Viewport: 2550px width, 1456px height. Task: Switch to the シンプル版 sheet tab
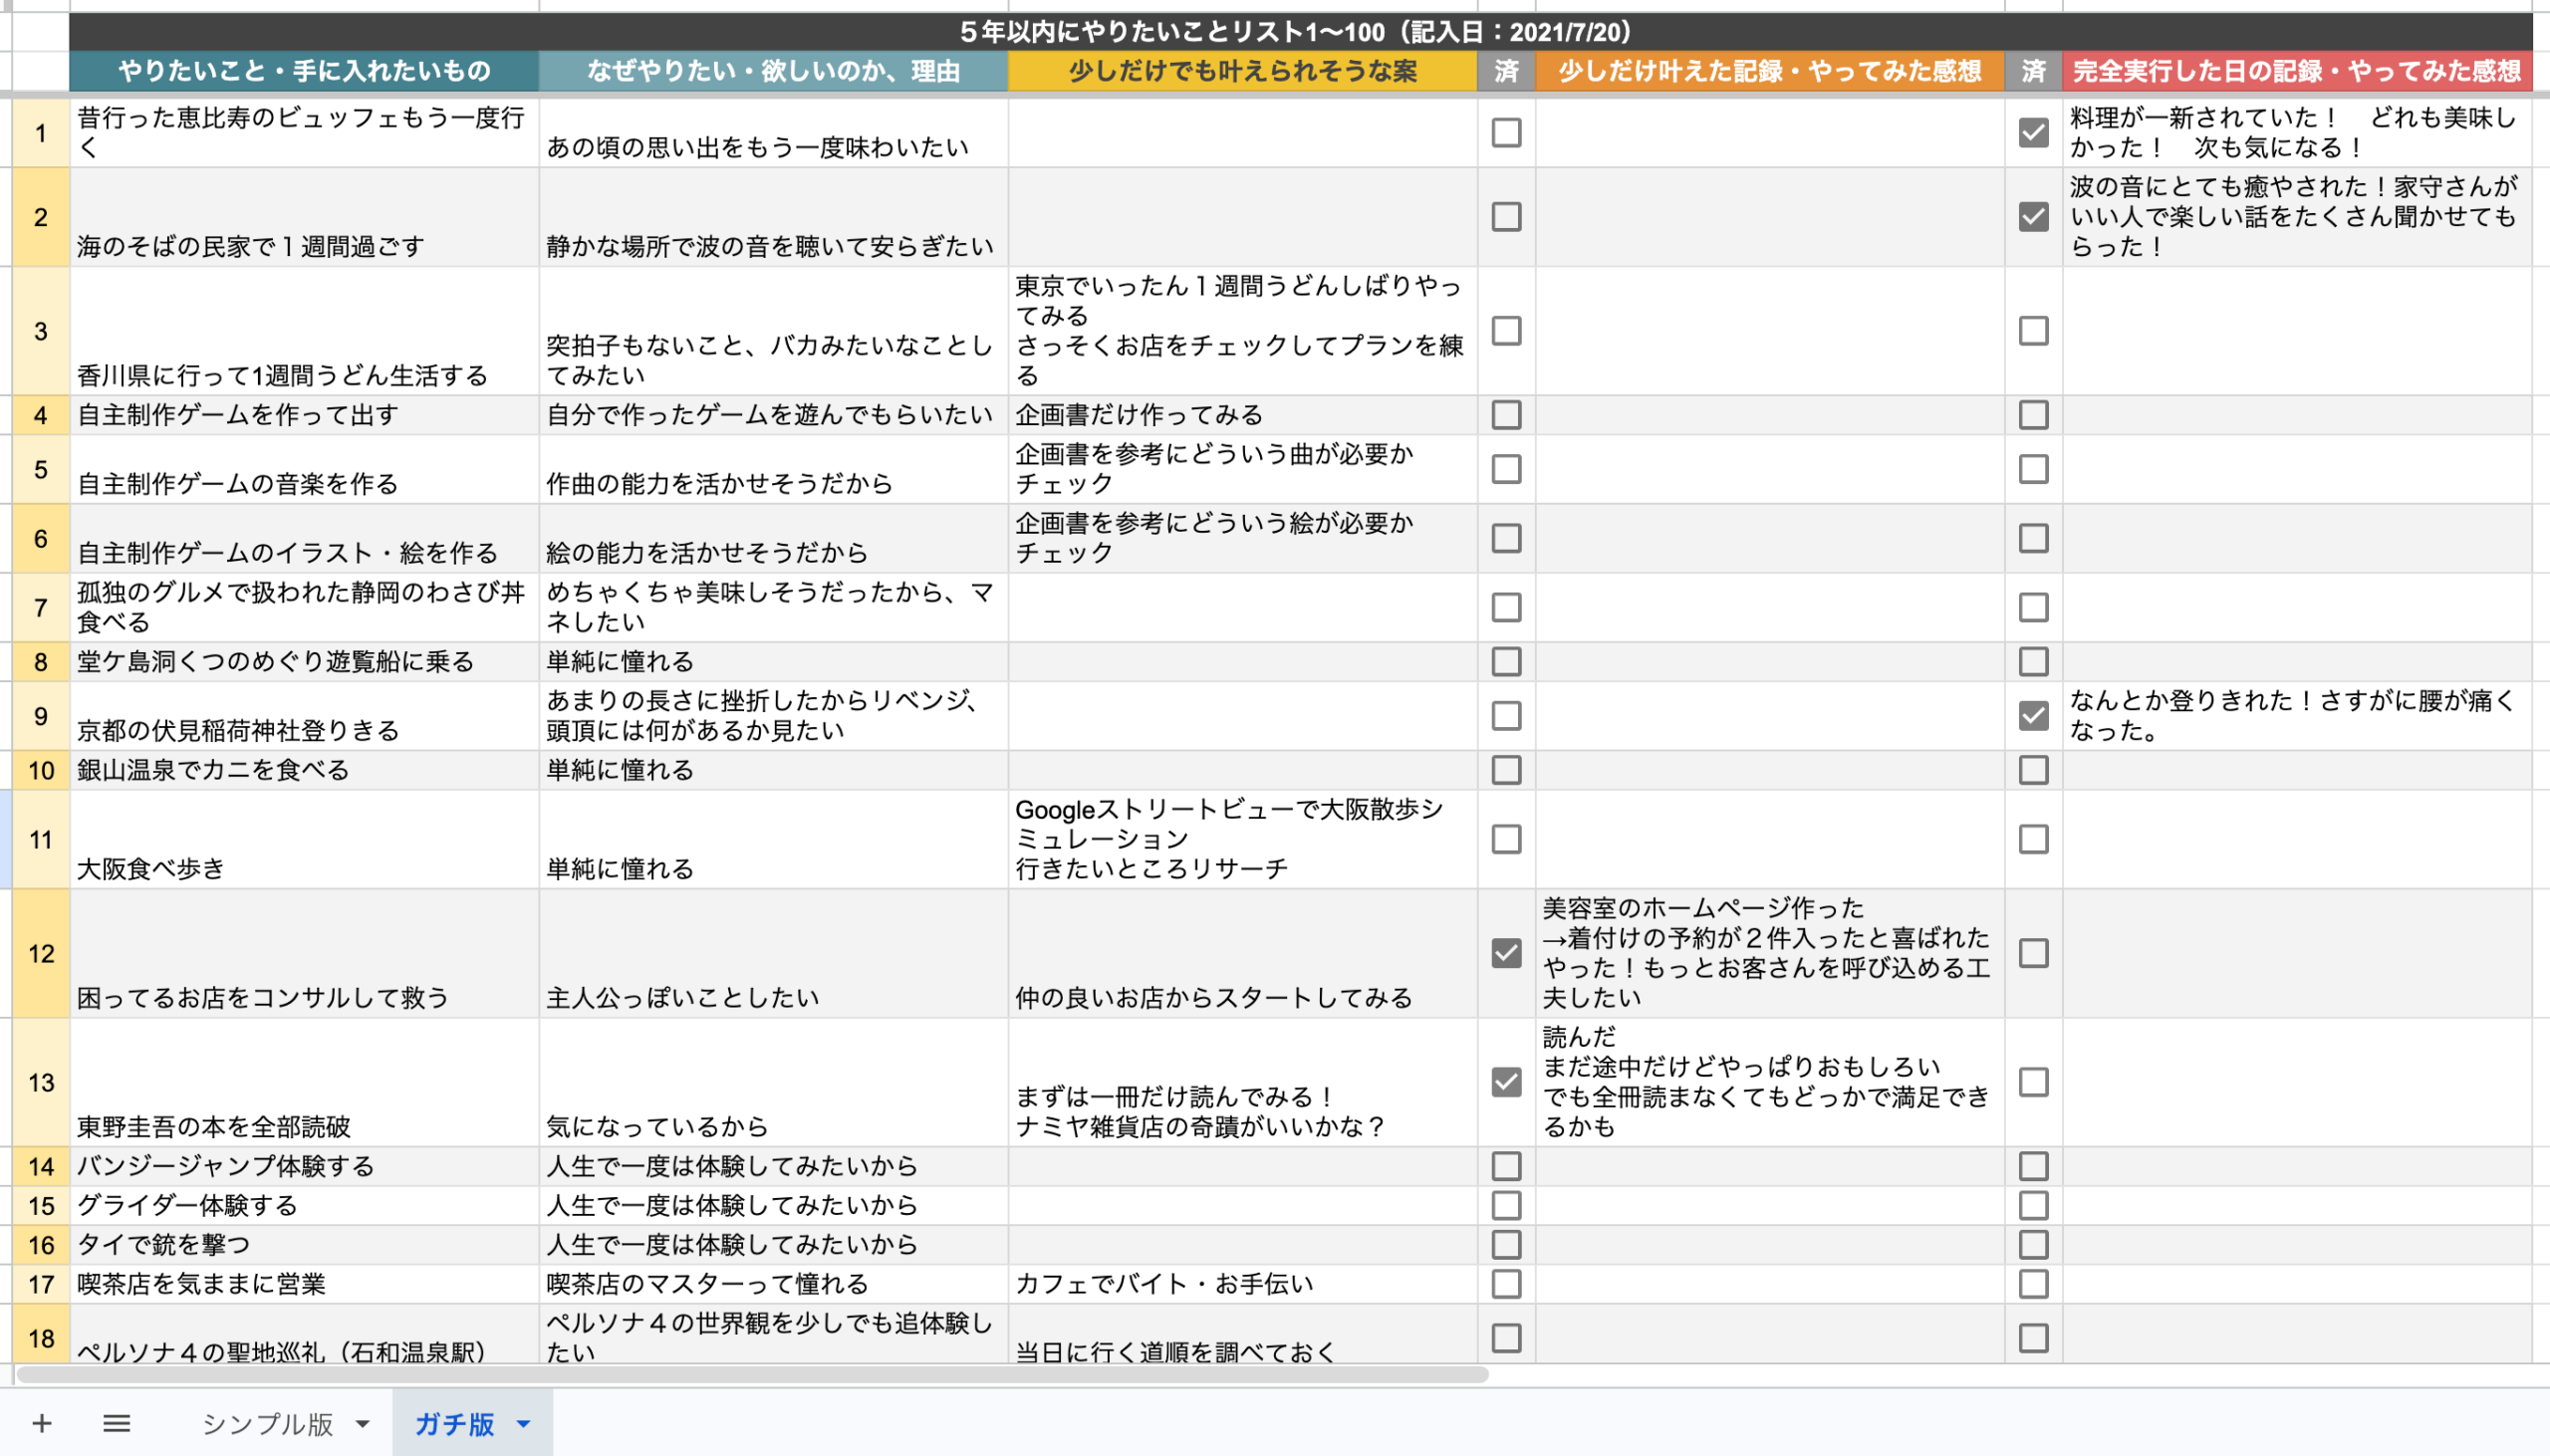(267, 1423)
